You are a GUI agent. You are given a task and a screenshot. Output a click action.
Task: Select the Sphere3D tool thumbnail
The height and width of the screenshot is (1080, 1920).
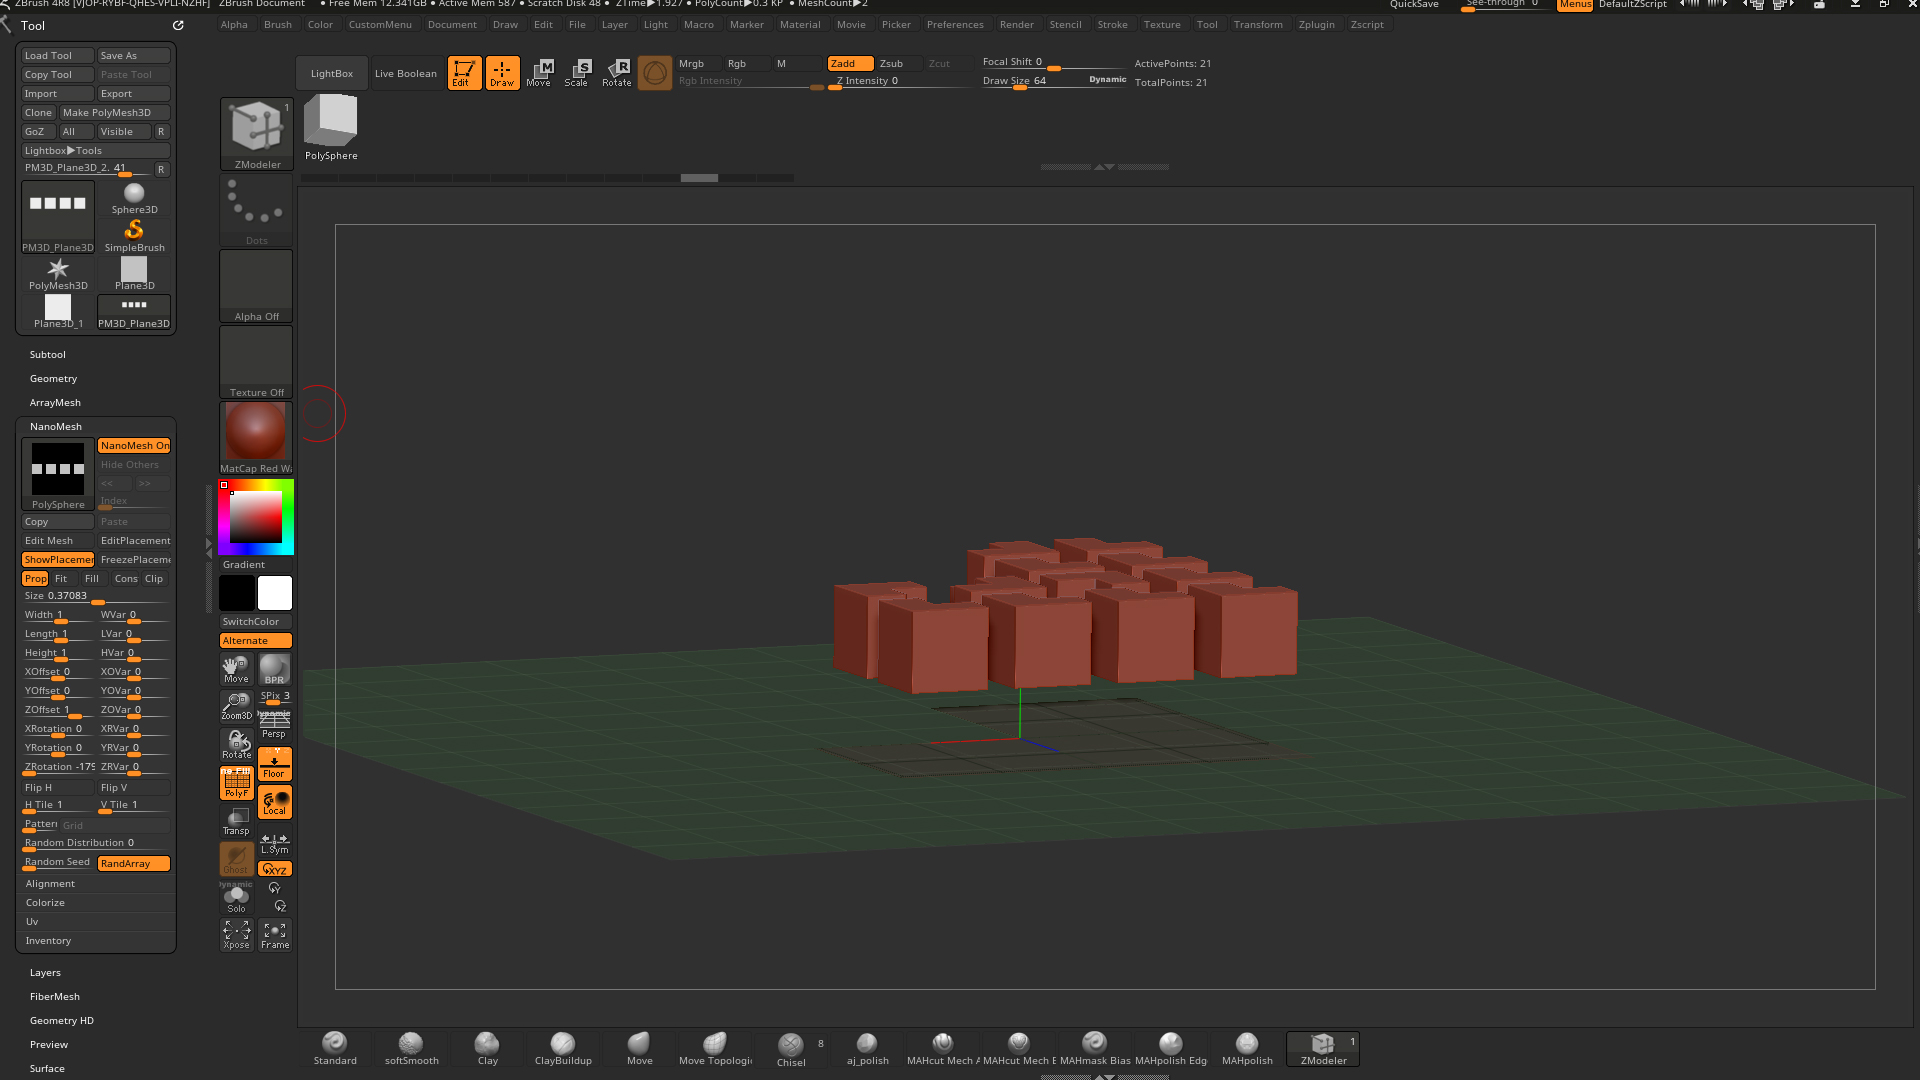(134, 198)
